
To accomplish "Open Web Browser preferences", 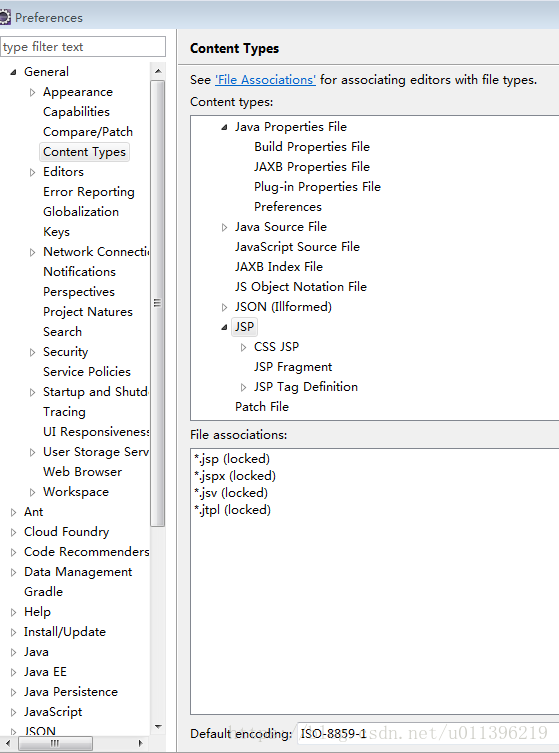I will (x=83, y=472).
